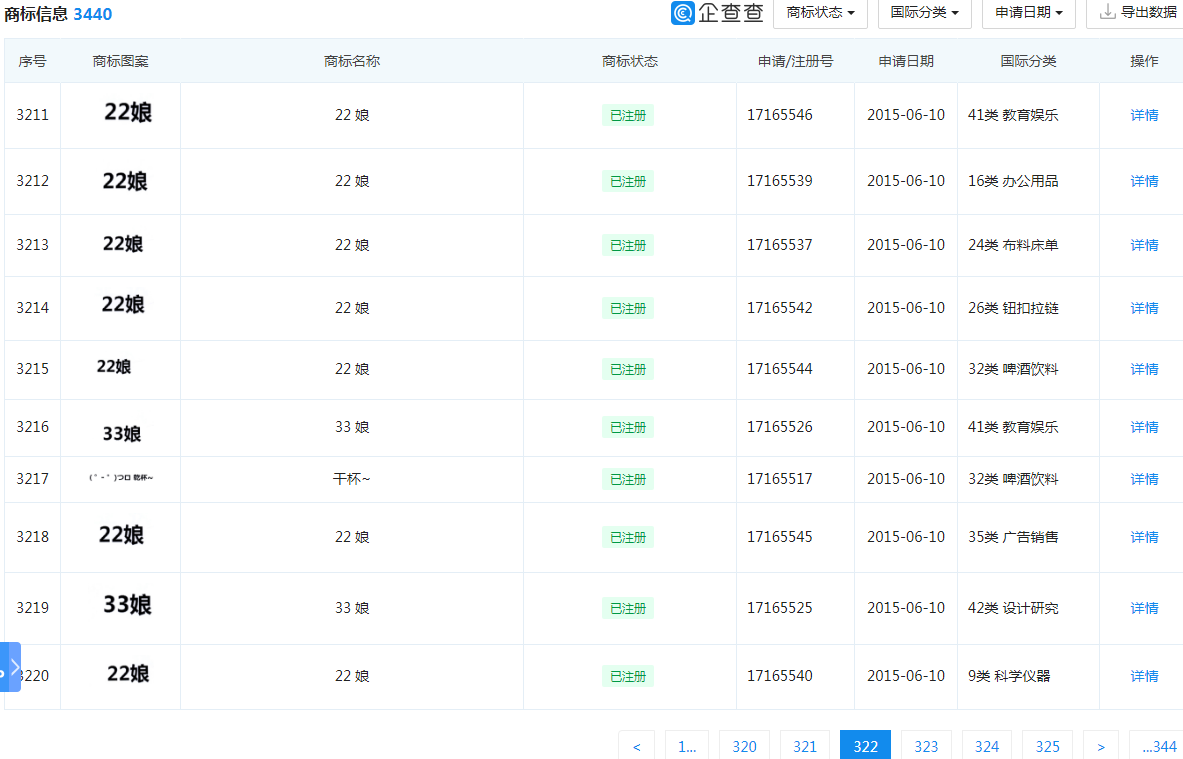This screenshot has width=1183, height=759.
Task: Click page 1 in the pagination bar
Action: click(x=686, y=746)
